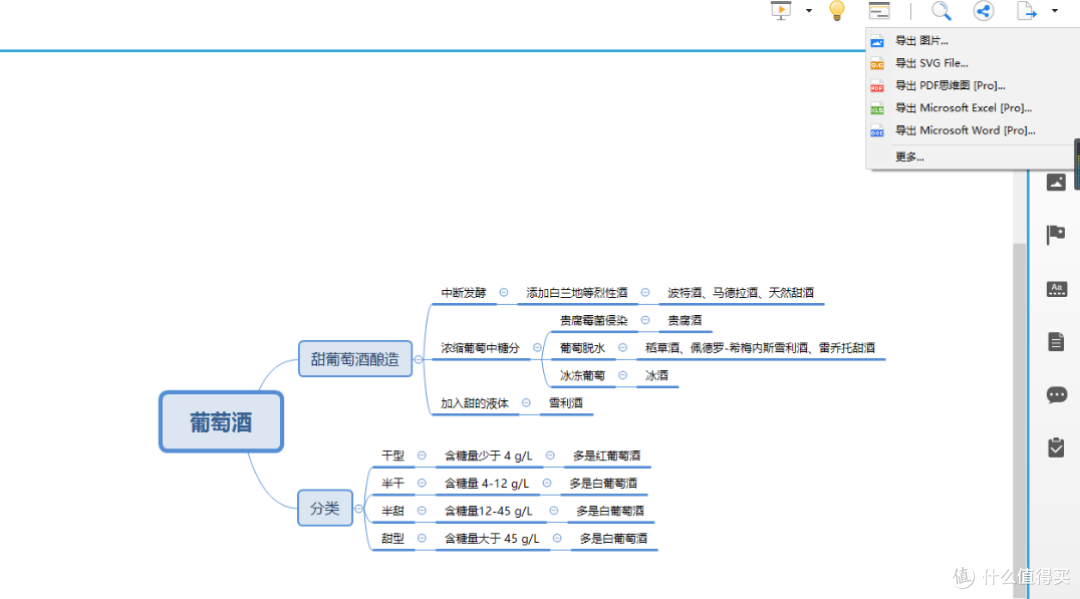The width and height of the screenshot is (1080, 599).
Task: Collapse the 中断发酵 subtopic
Action: 504,293
